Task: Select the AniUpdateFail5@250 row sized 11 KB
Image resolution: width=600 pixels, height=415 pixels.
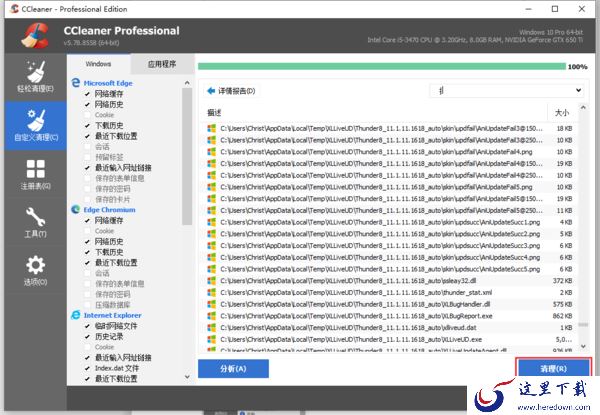Action: (390, 210)
